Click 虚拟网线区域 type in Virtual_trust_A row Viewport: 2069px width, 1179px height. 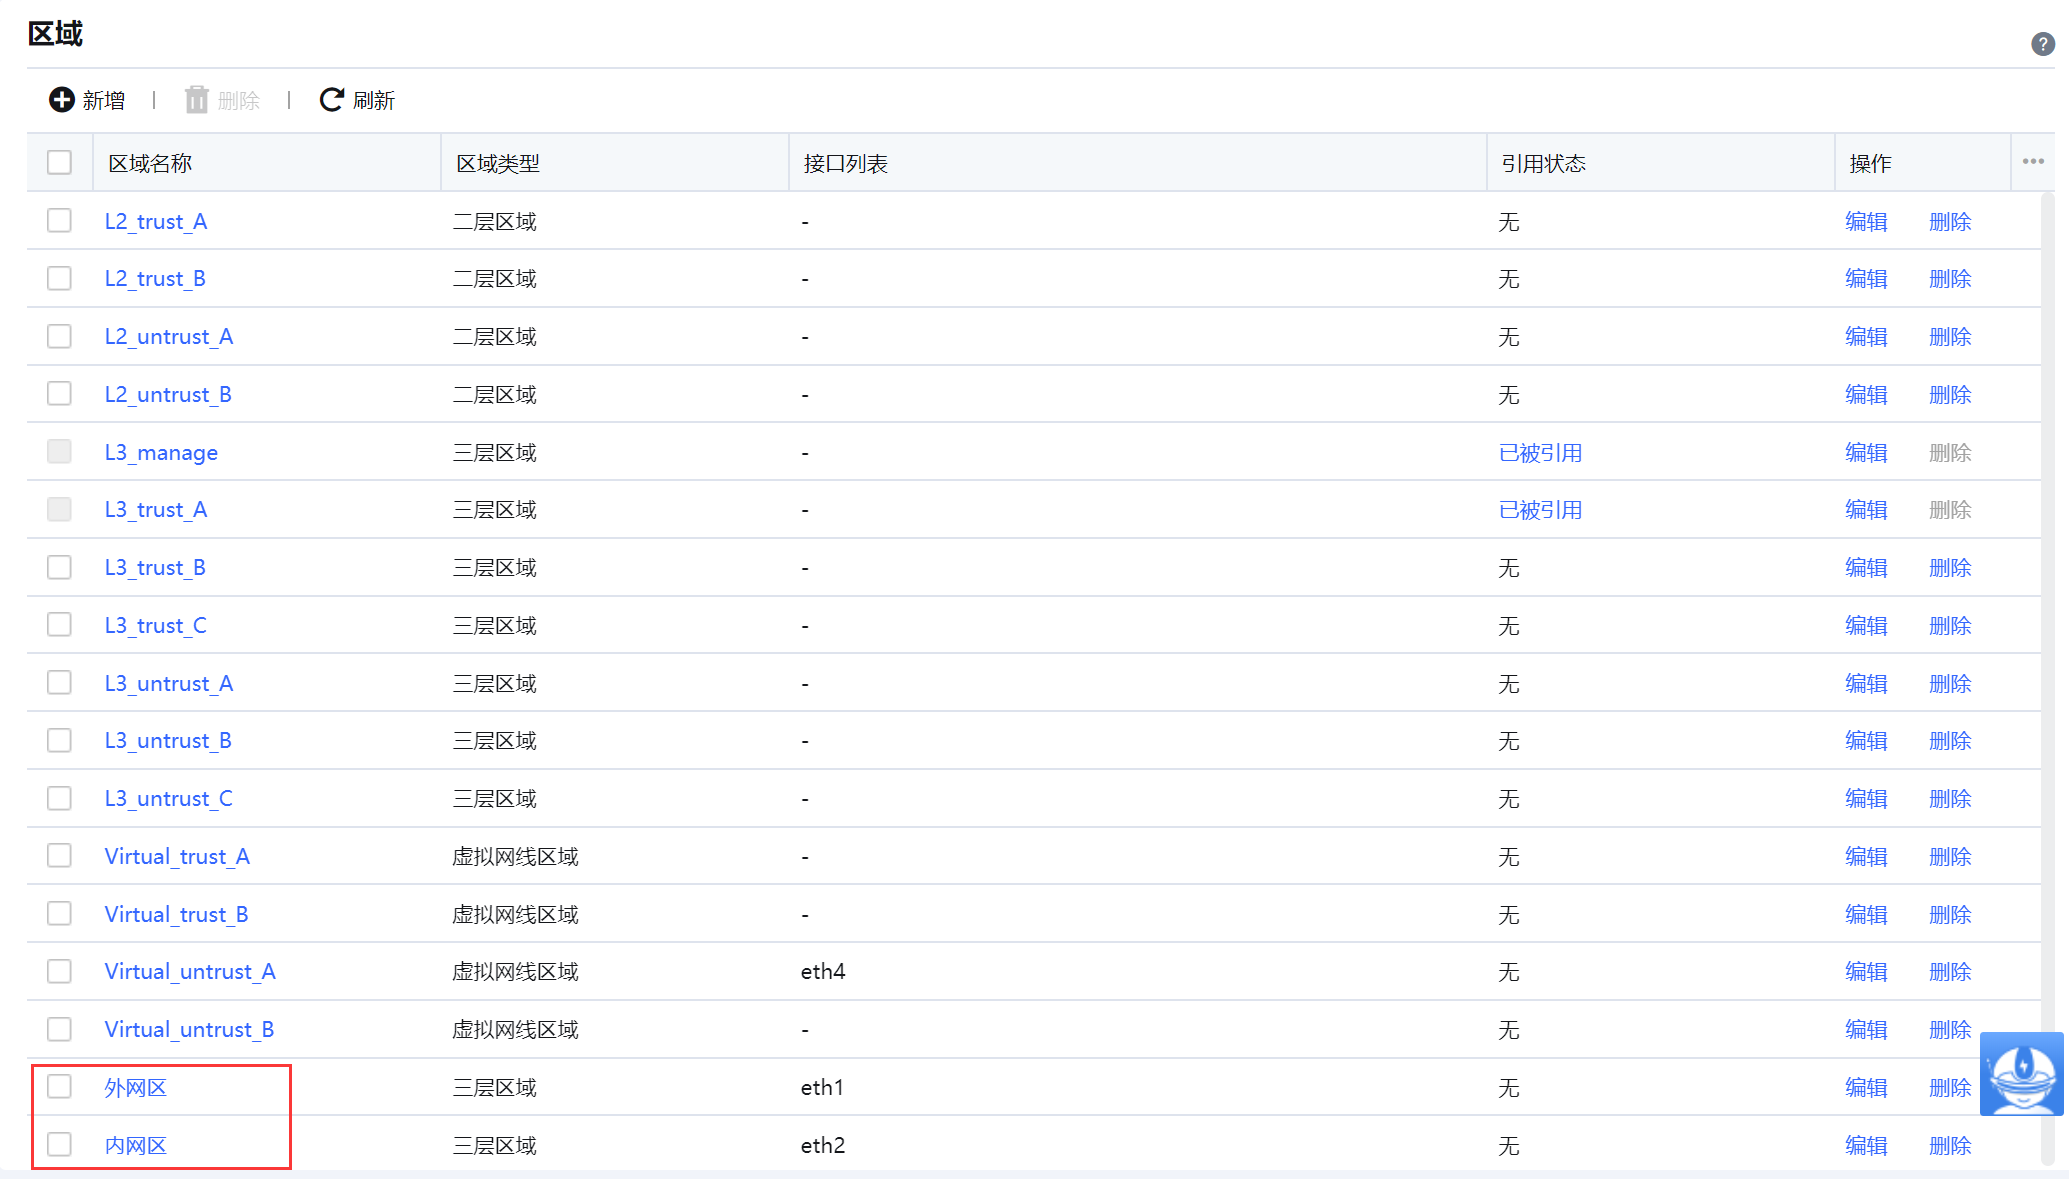(515, 856)
